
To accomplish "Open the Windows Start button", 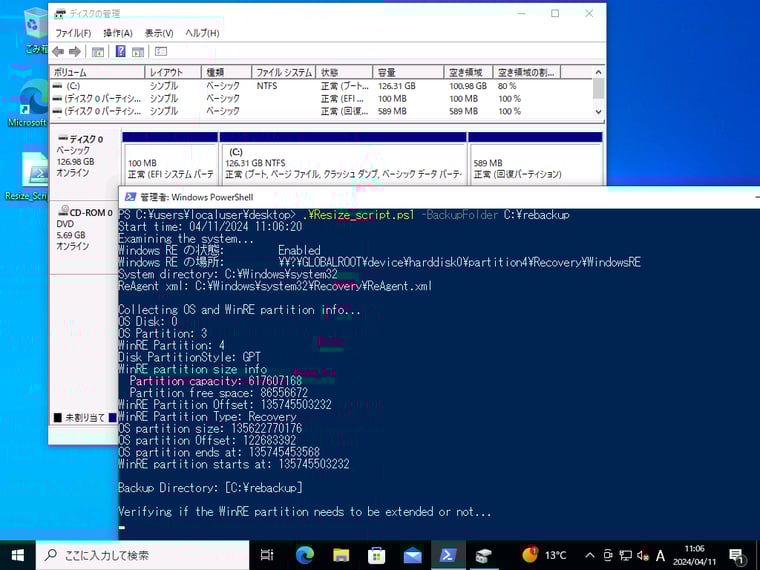I will pyautogui.click(x=17, y=555).
